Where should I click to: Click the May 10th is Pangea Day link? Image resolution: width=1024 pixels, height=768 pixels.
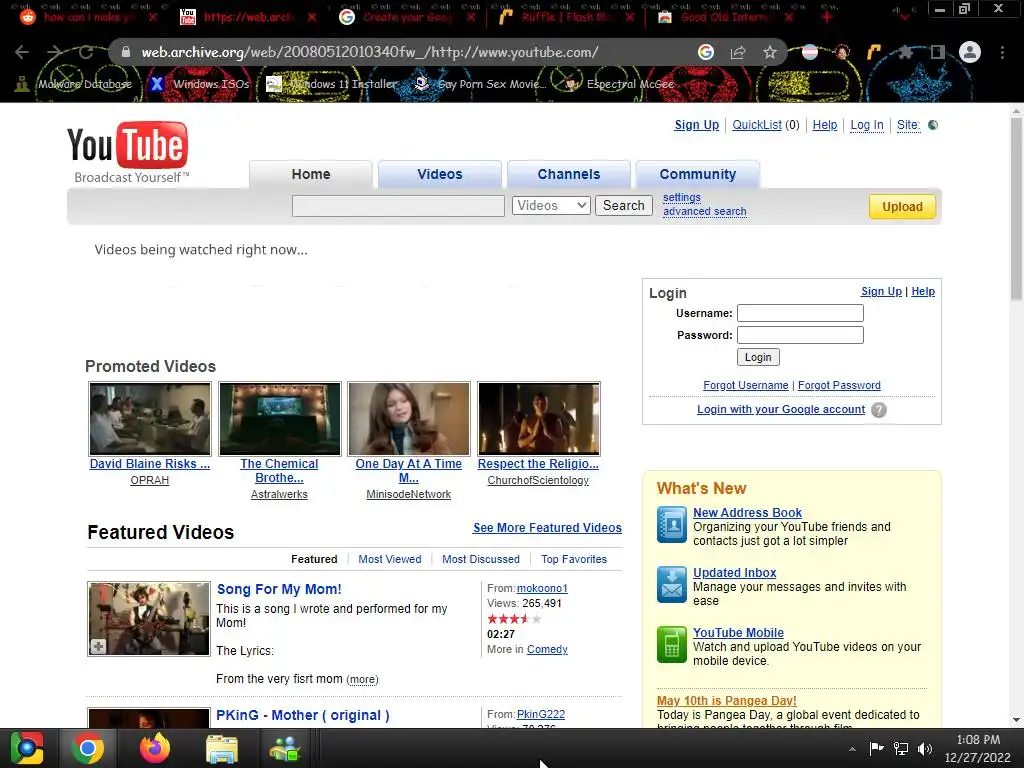[726, 701]
